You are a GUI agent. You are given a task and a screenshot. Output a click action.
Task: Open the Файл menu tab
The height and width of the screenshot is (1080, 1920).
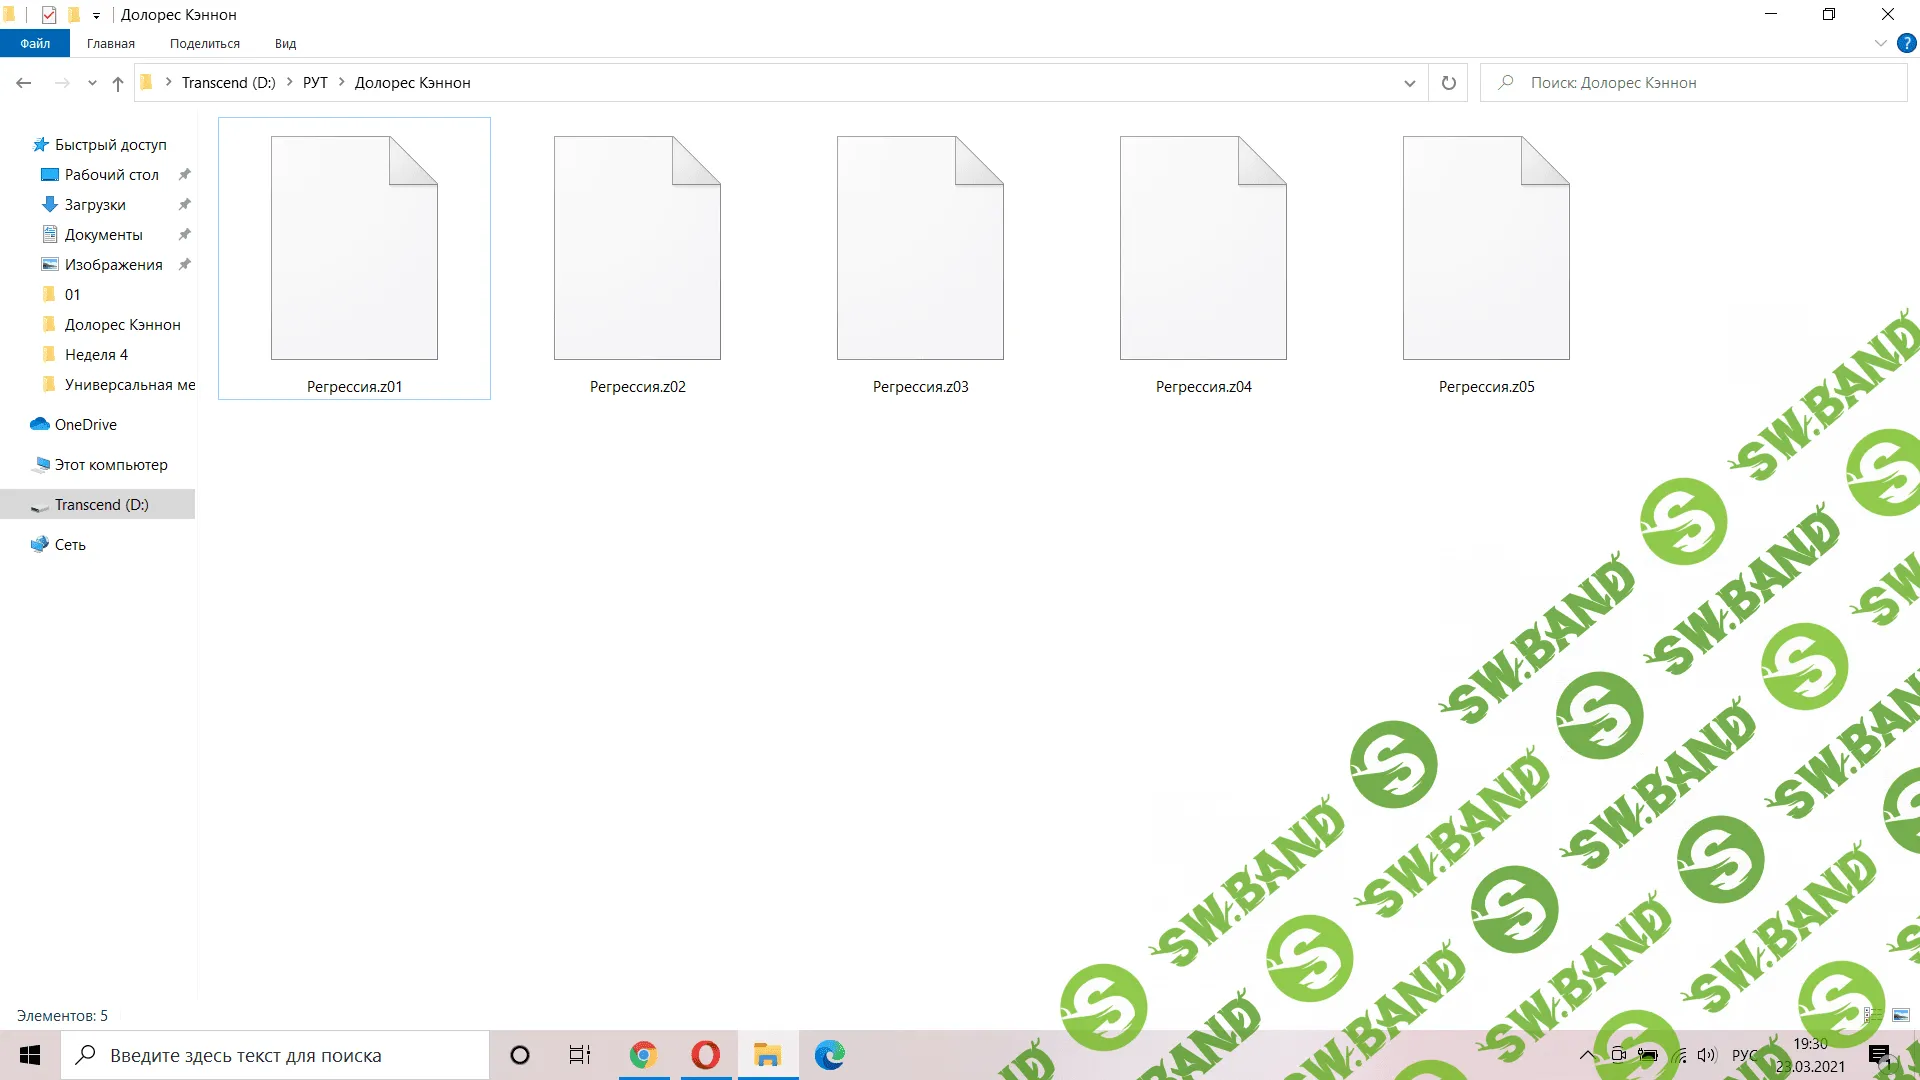tap(35, 43)
